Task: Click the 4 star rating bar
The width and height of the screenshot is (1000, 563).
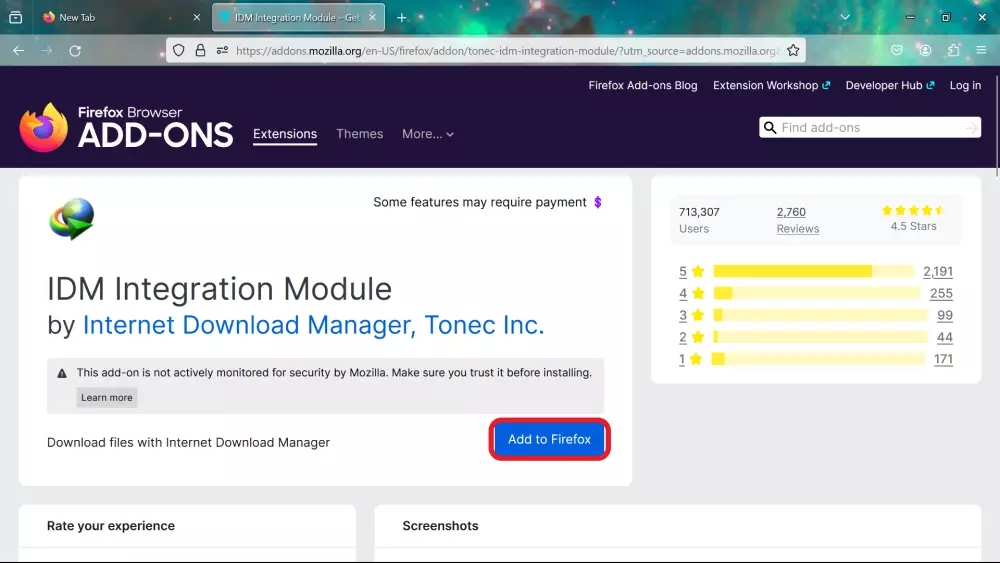Action: click(x=816, y=293)
